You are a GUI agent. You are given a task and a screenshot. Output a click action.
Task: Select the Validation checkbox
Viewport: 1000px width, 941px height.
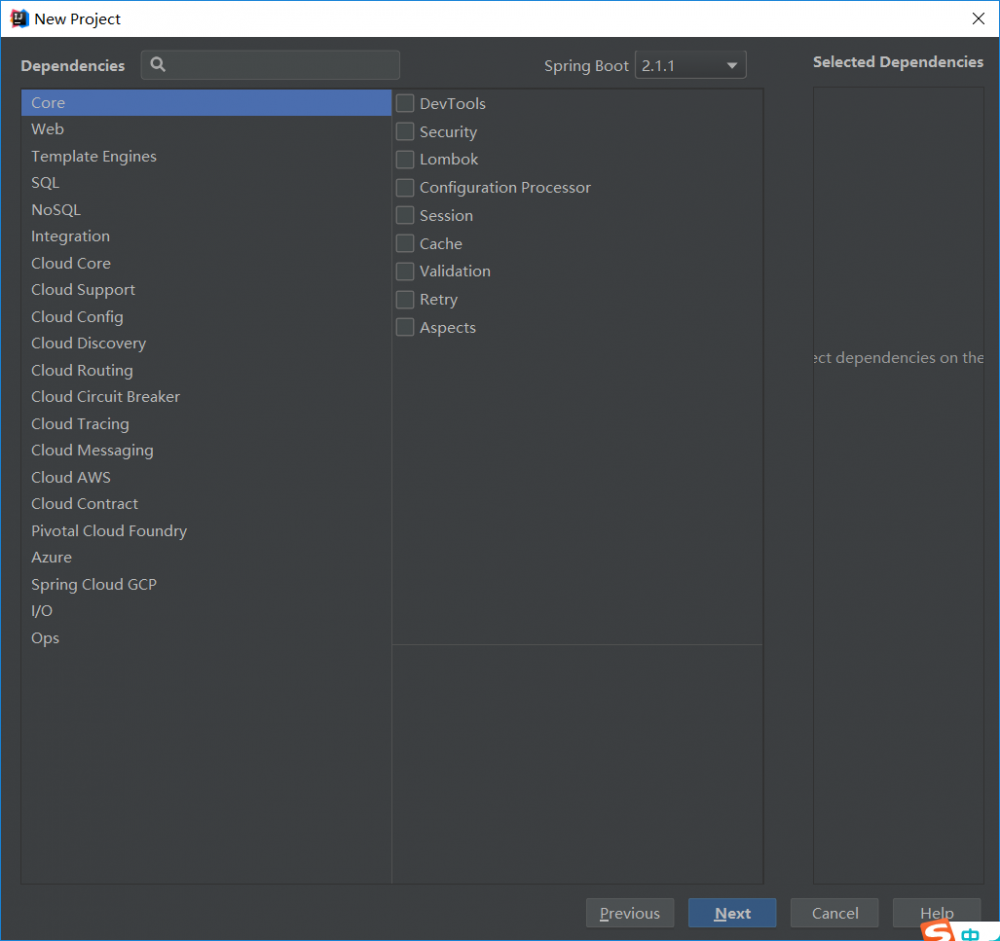[x=405, y=271]
